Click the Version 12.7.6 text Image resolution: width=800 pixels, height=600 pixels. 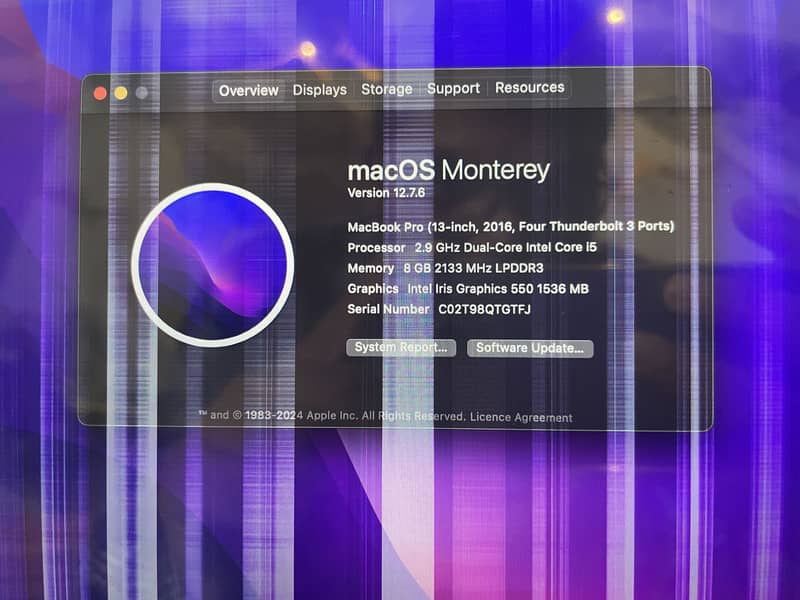[x=386, y=193]
